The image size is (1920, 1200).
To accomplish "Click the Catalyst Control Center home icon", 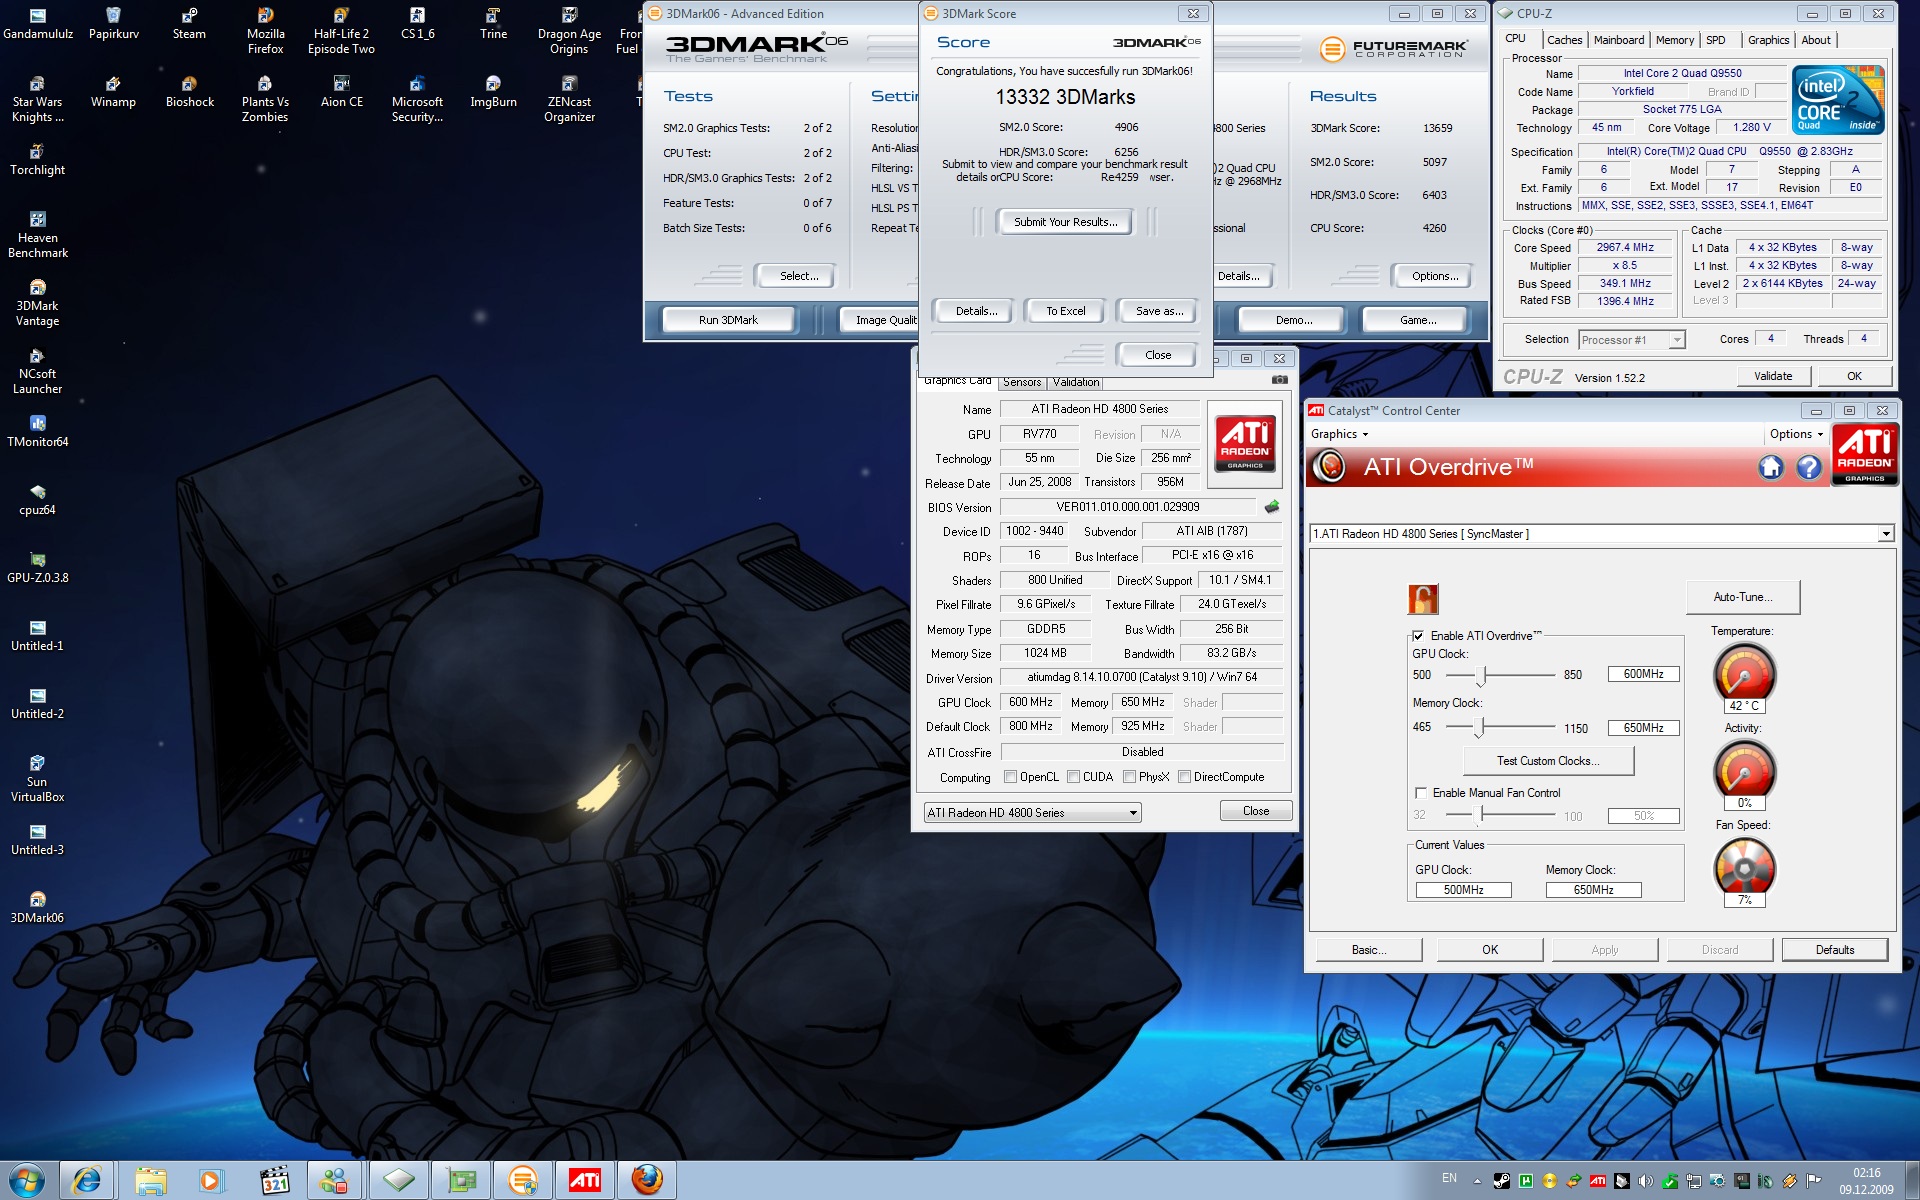I will point(1771,467).
